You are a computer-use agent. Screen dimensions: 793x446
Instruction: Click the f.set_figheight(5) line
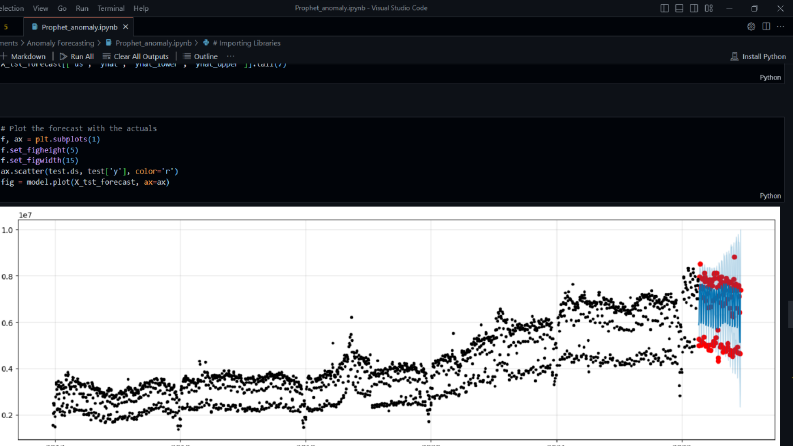pyautogui.click(x=39, y=150)
